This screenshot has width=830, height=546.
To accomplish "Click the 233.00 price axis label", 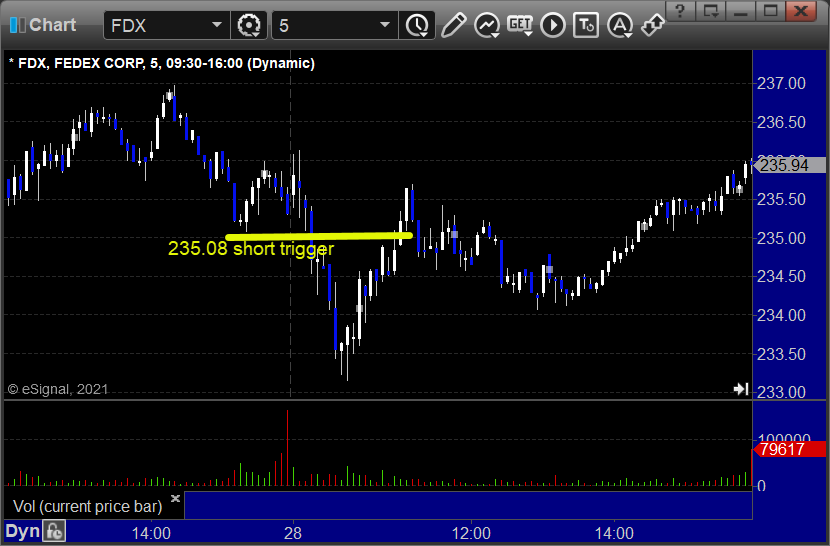I will 781,392.
